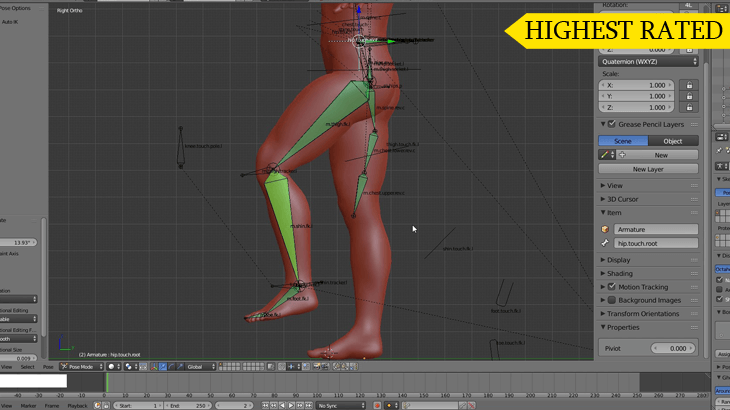Click the Scale Y value field
Viewport: 730px width, 410px height.
(636, 96)
